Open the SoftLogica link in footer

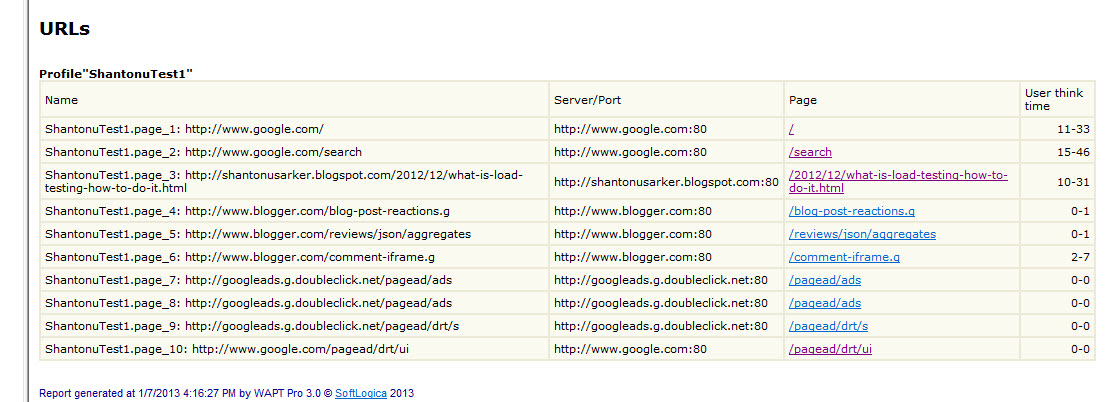(361, 394)
